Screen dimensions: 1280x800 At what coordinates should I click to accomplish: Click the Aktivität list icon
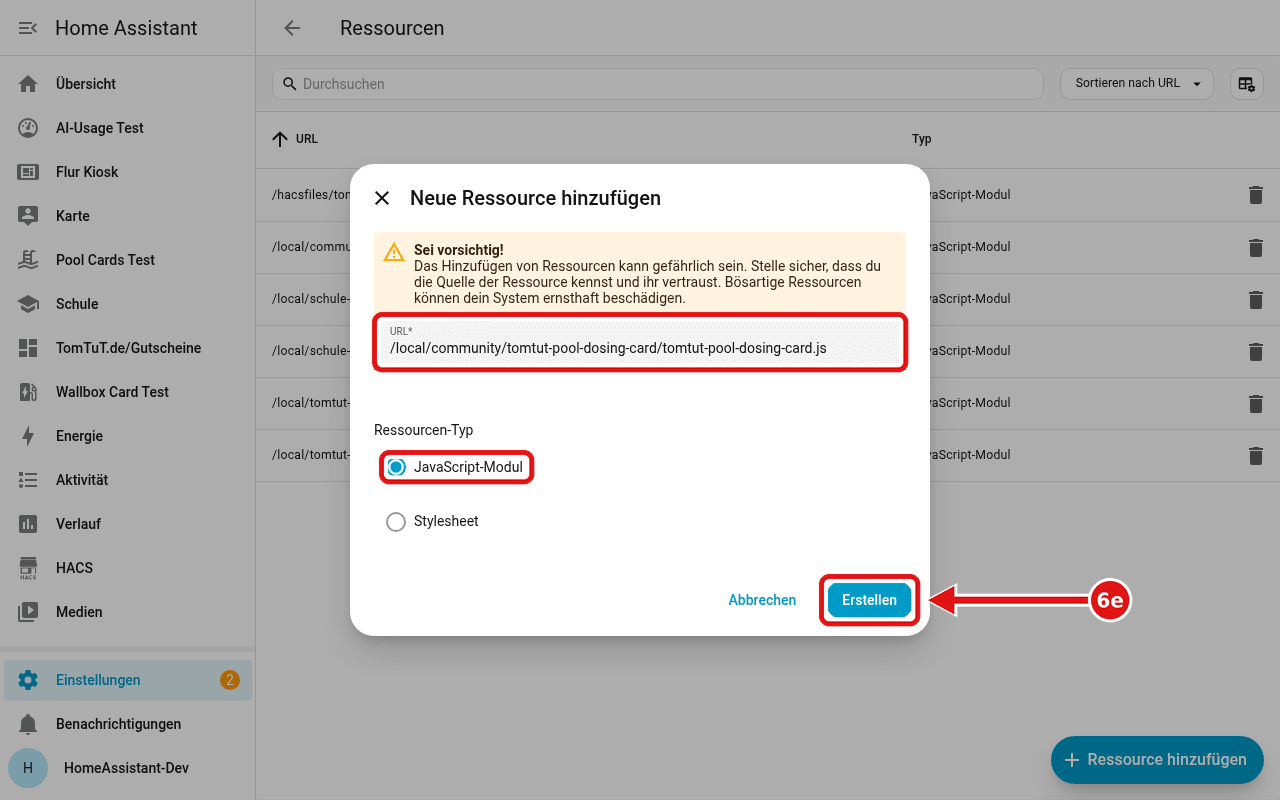[x=28, y=480]
